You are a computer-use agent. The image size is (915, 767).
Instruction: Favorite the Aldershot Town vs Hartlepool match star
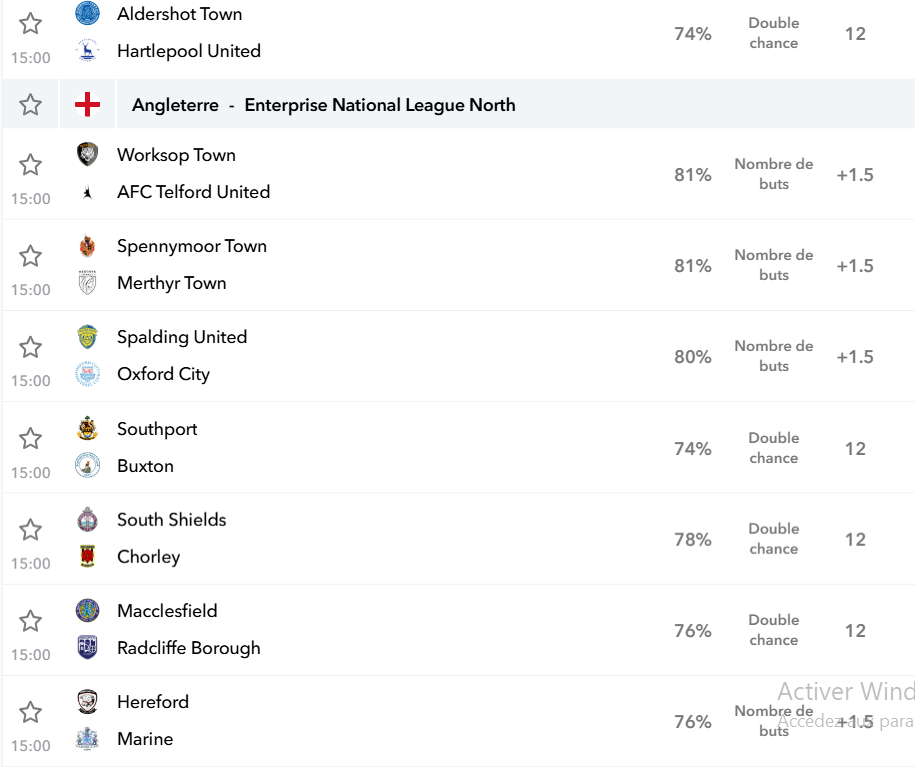pyautogui.click(x=30, y=24)
